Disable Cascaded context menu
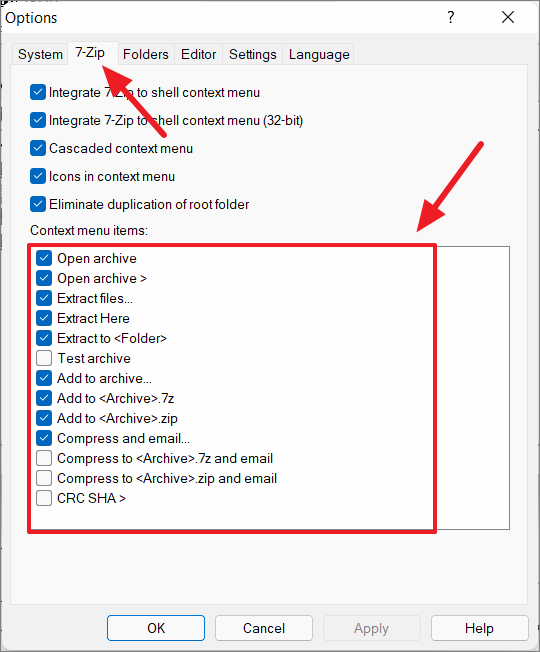 [38, 148]
